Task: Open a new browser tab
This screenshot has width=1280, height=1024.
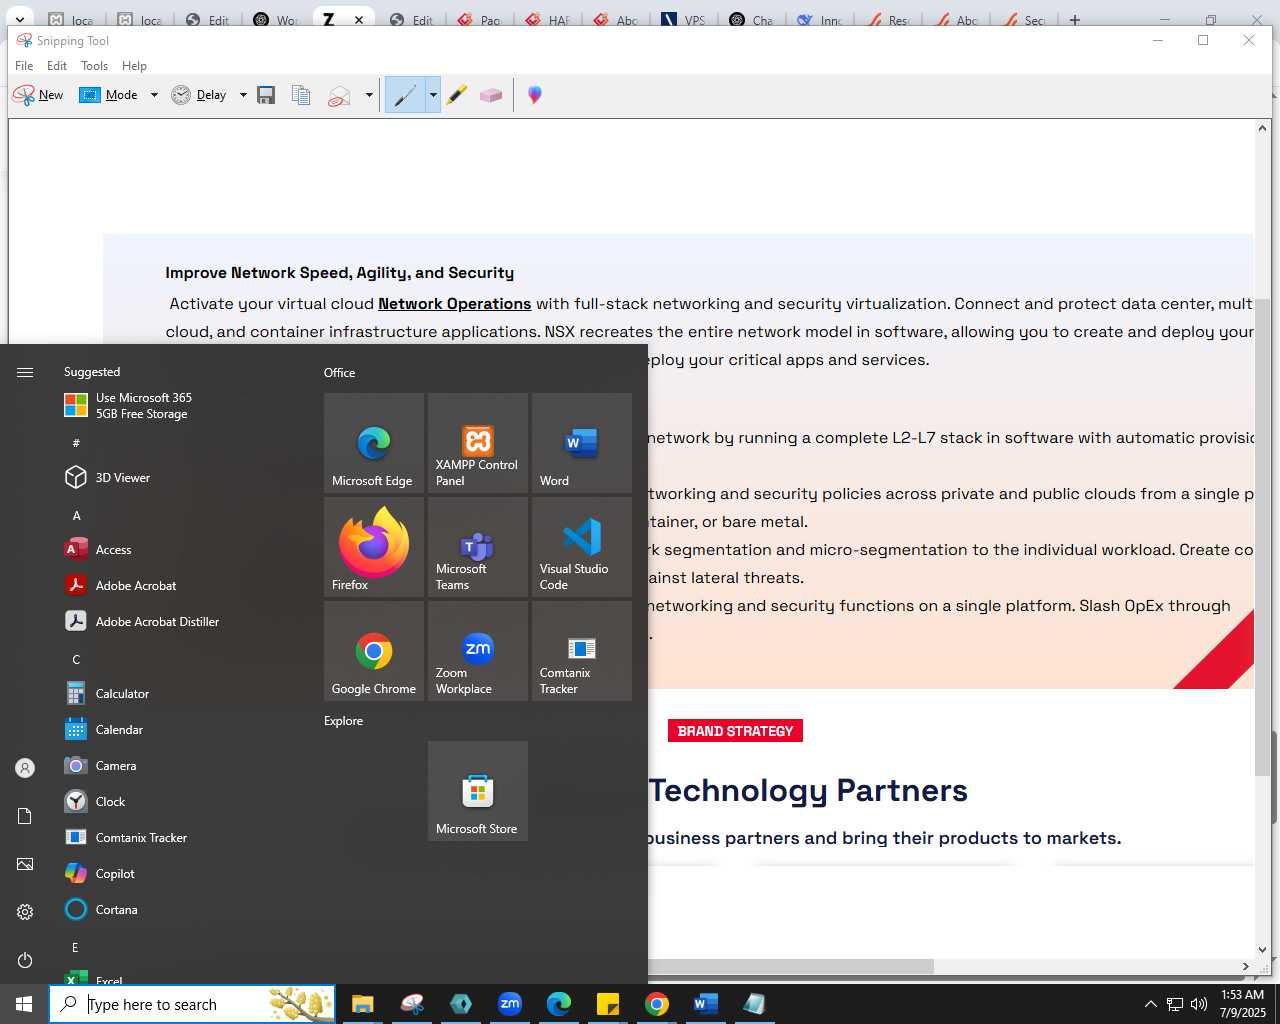Action: pyautogui.click(x=1075, y=19)
